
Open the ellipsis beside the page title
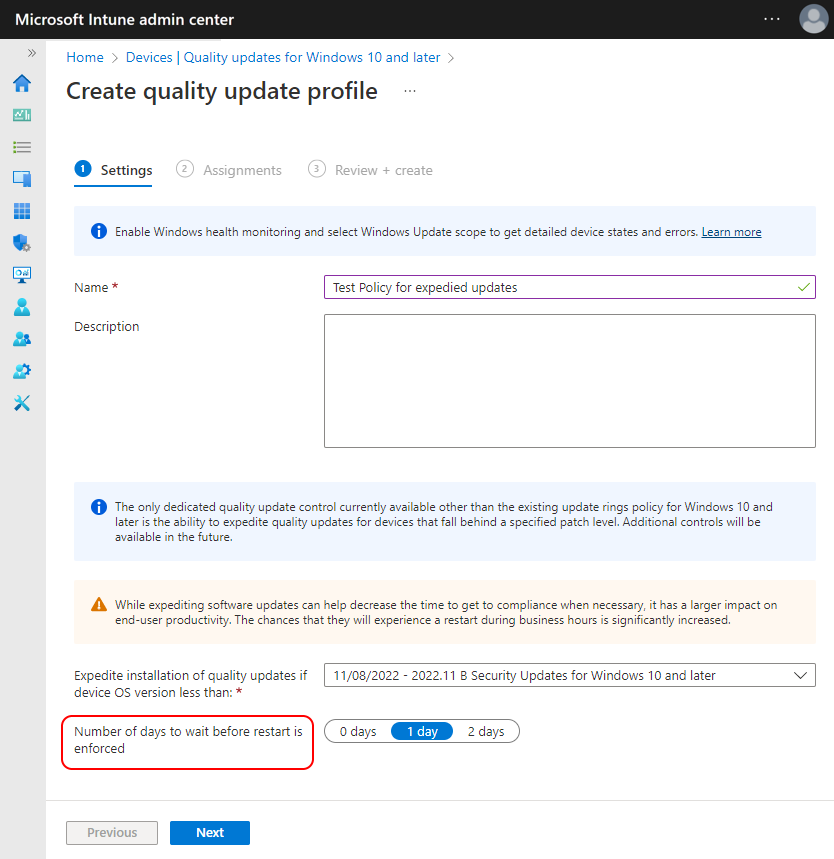[x=410, y=91]
